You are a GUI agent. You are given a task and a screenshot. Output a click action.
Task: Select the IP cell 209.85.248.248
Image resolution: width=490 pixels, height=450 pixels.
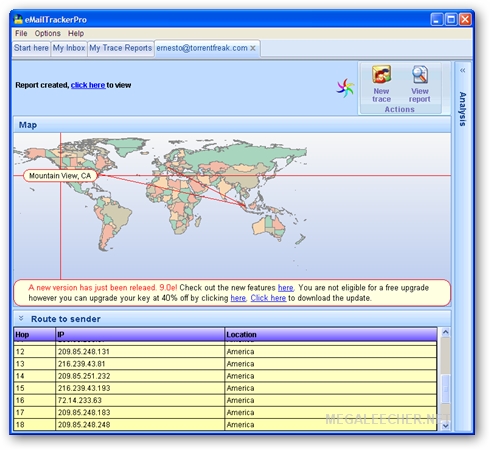pyautogui.click(x=140, y=425)
